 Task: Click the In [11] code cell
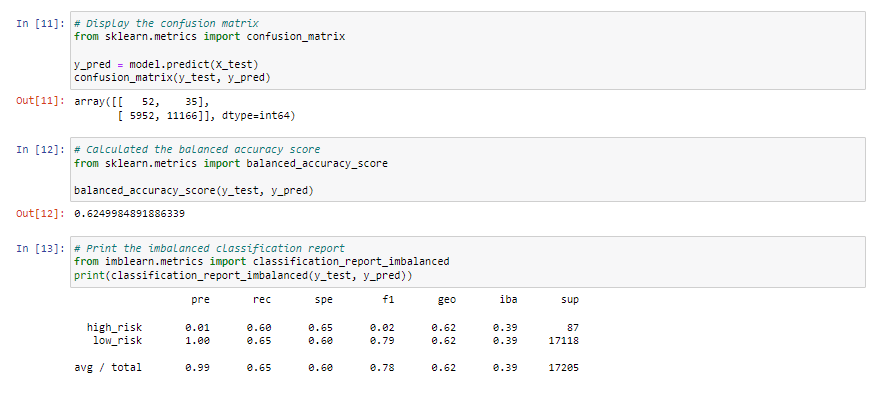tap(468, 50)
